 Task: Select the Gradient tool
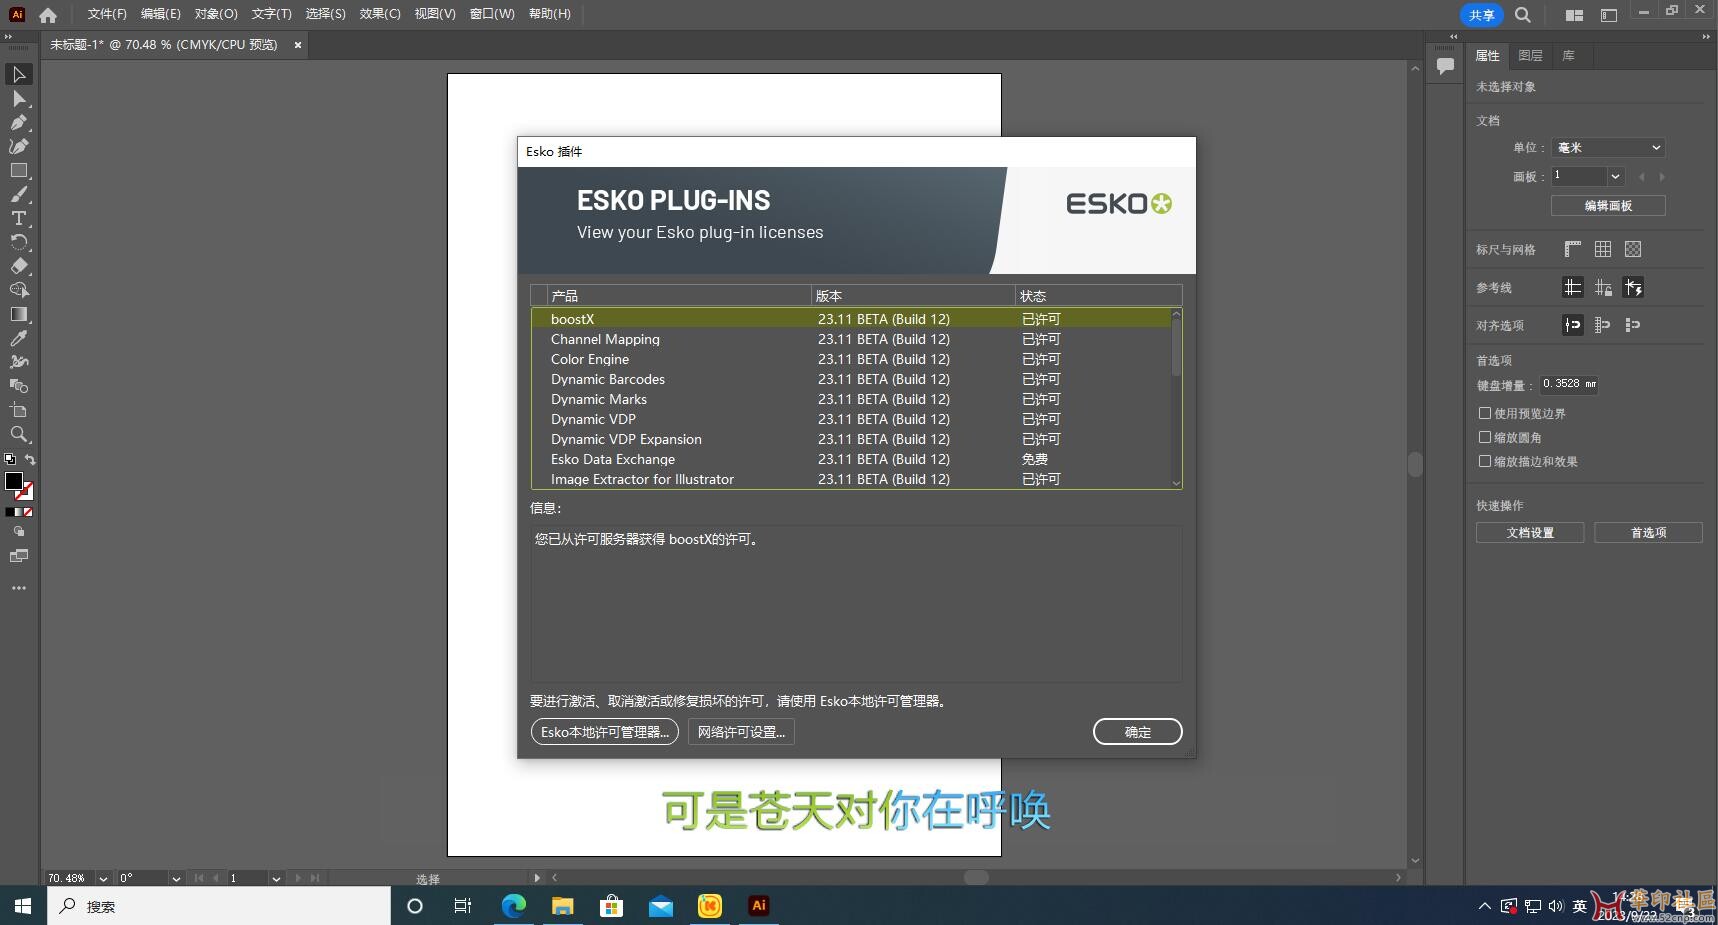18,315
